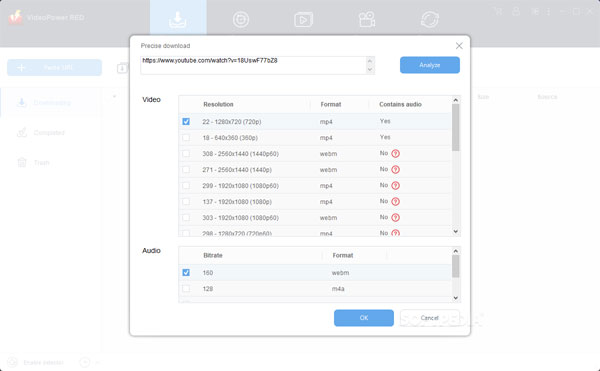Click the Resolution column header

218,104
